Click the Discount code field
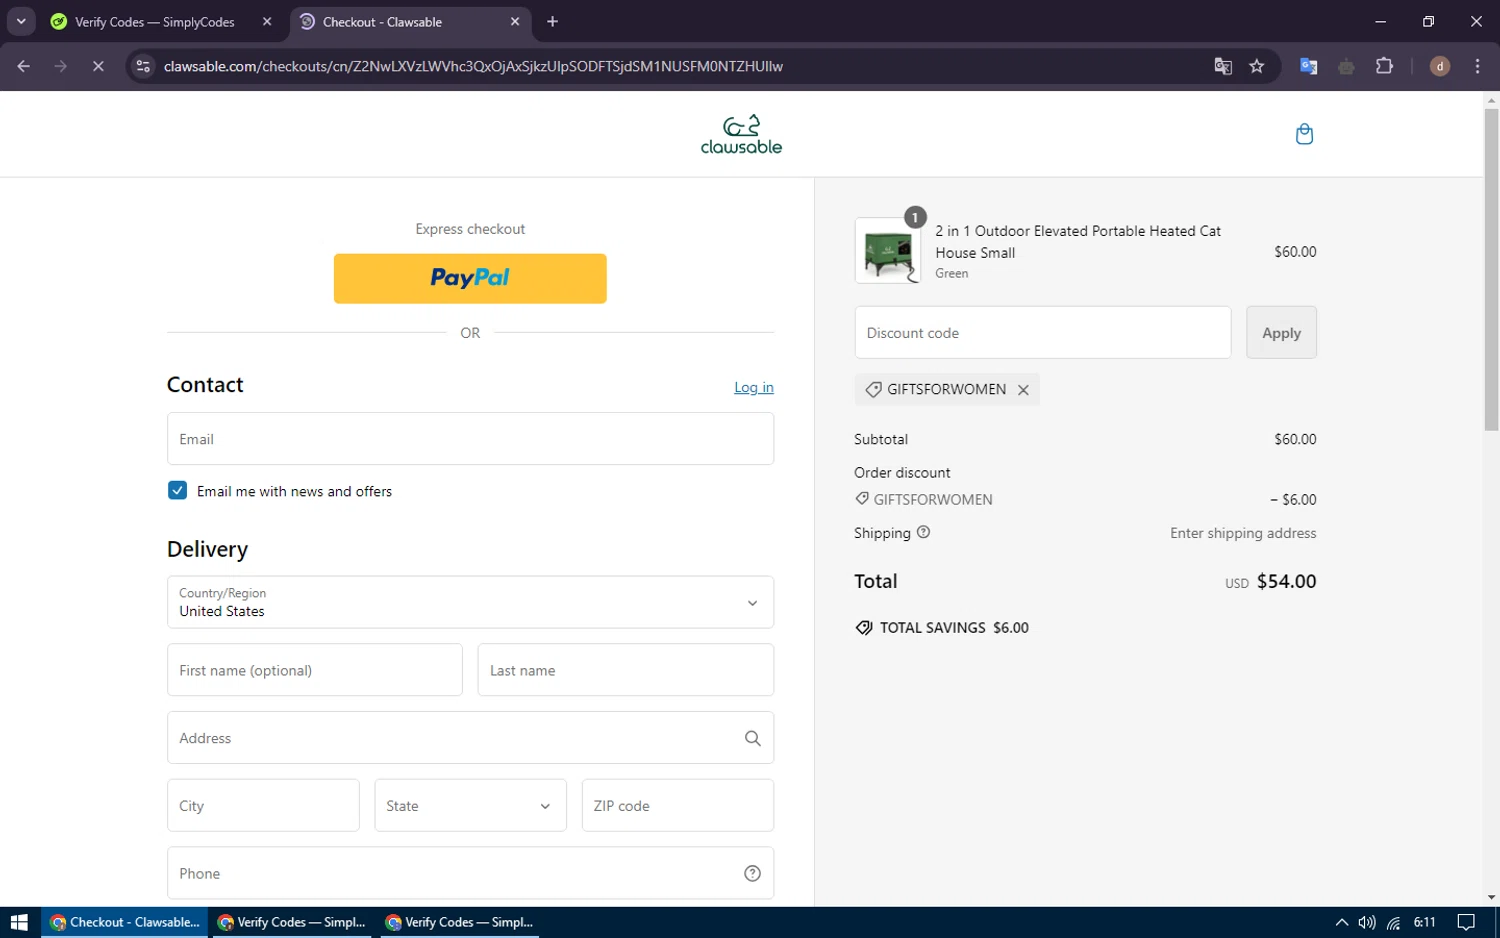The height and width of the screenshot is (938, 1500). pyautogui.click(x=1042, y=332)
